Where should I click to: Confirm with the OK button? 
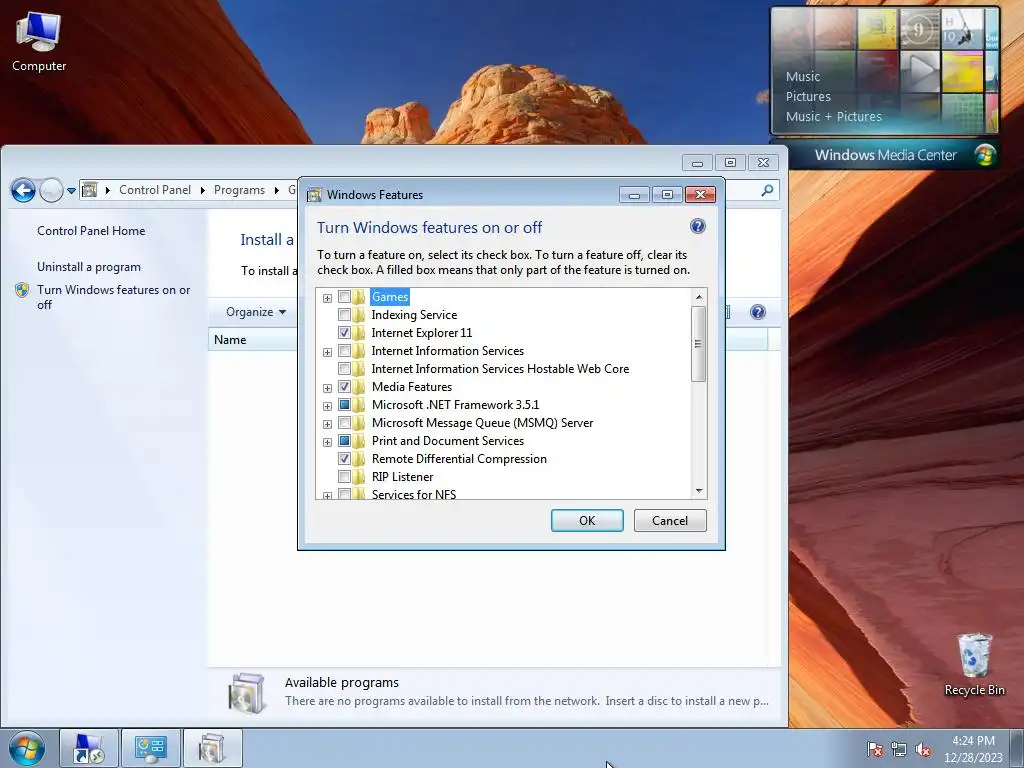click(587, 520)
